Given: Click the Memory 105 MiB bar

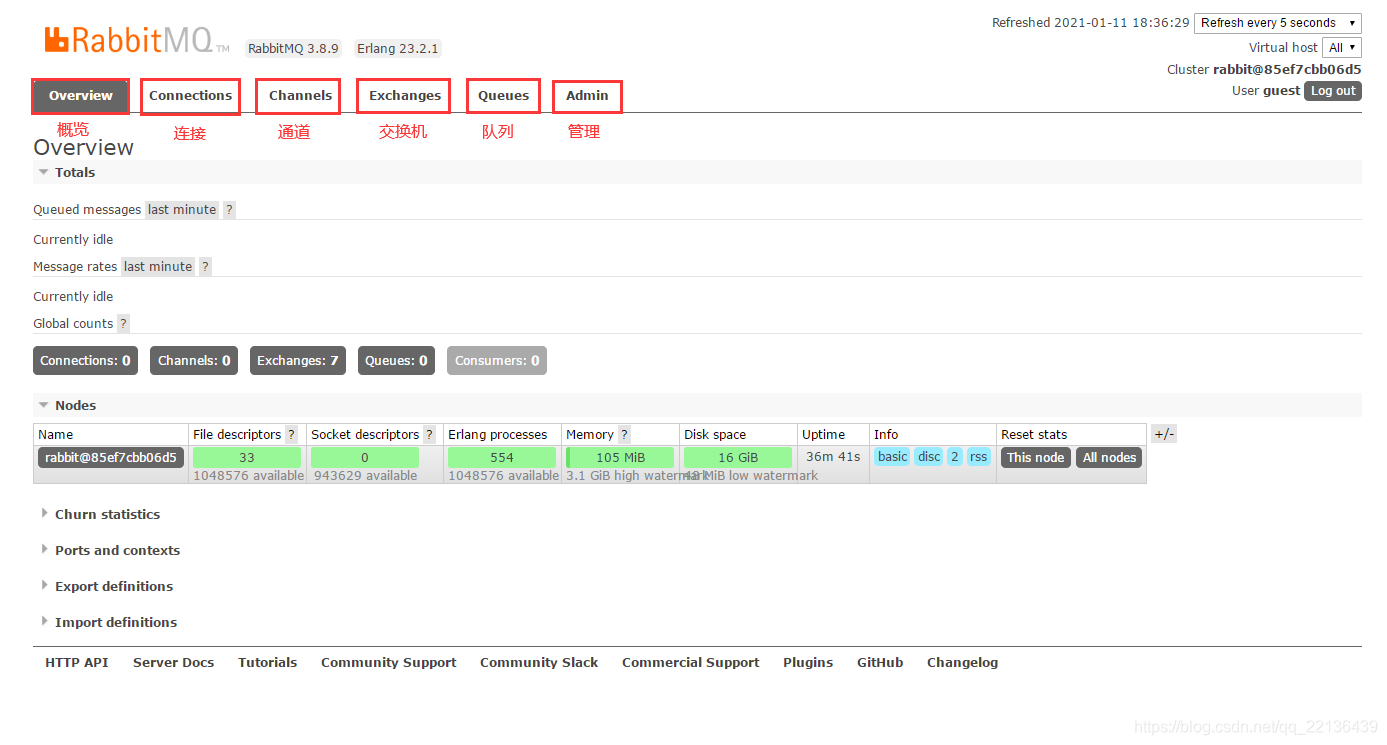Looking at the screenshot, I should click(x=620, y=458).
